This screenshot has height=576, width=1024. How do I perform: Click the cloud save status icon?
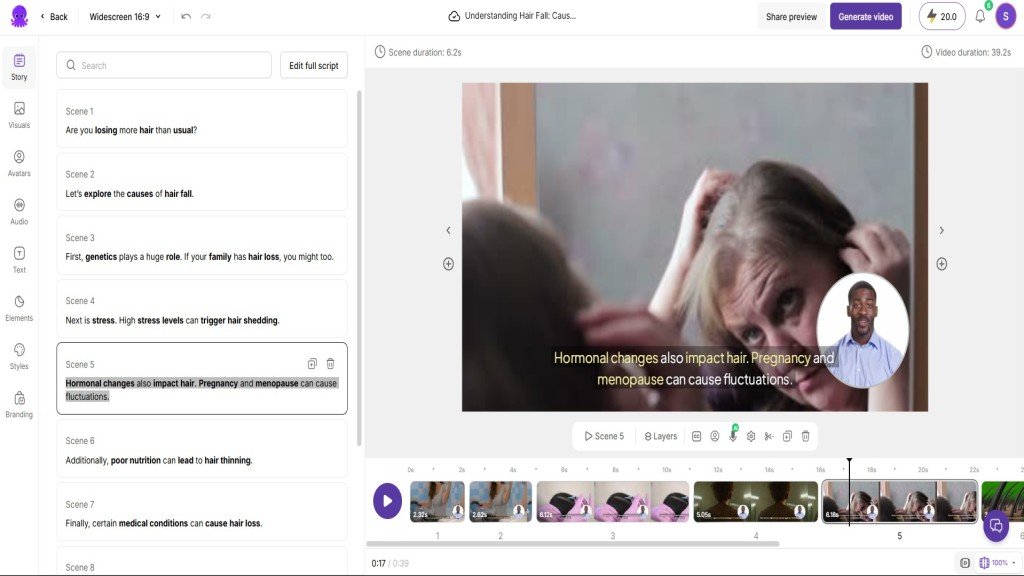454,16
